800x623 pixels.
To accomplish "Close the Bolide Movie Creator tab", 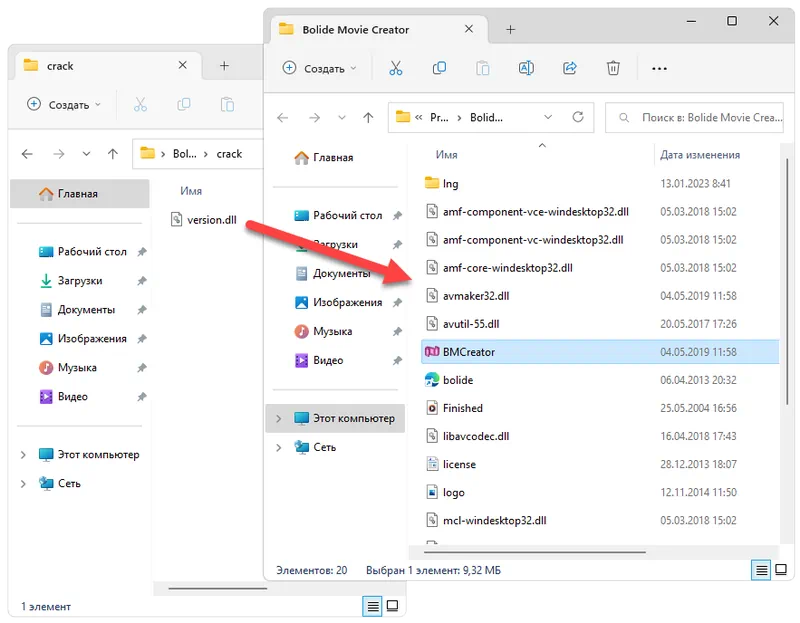I will [469, 29].
